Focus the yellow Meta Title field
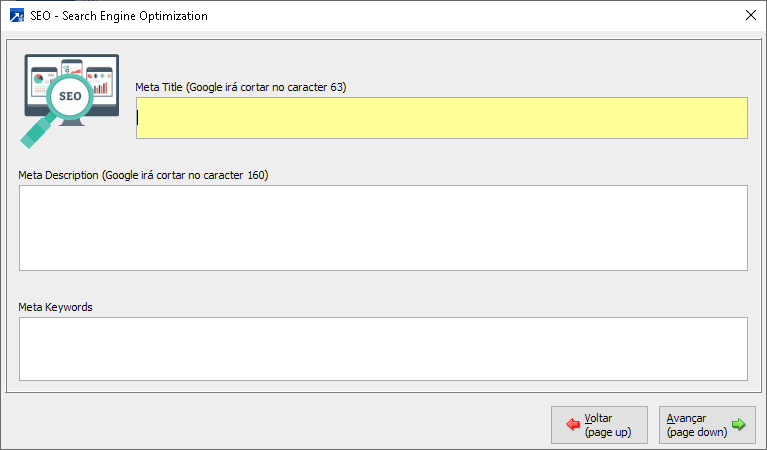767x450 pixels. [441, 118]
